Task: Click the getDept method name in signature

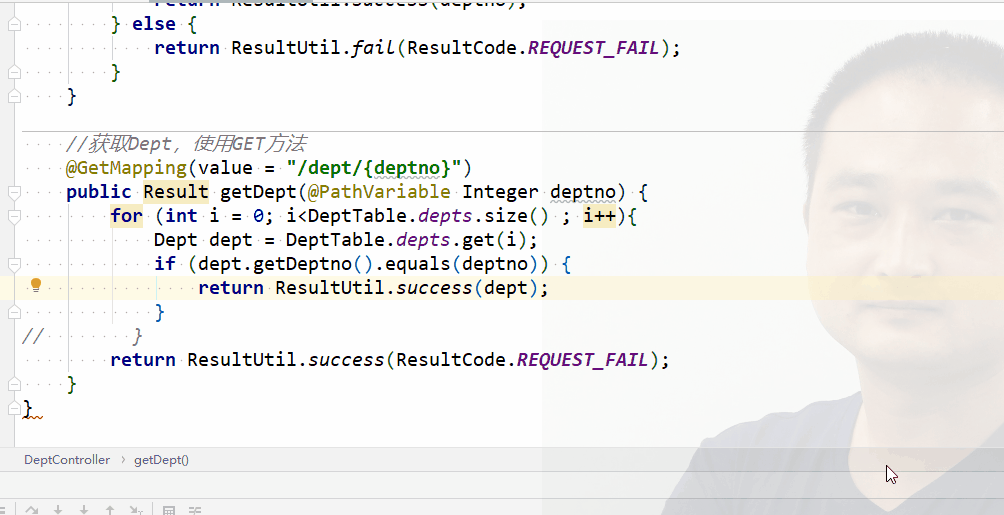Action: [259, 192]
